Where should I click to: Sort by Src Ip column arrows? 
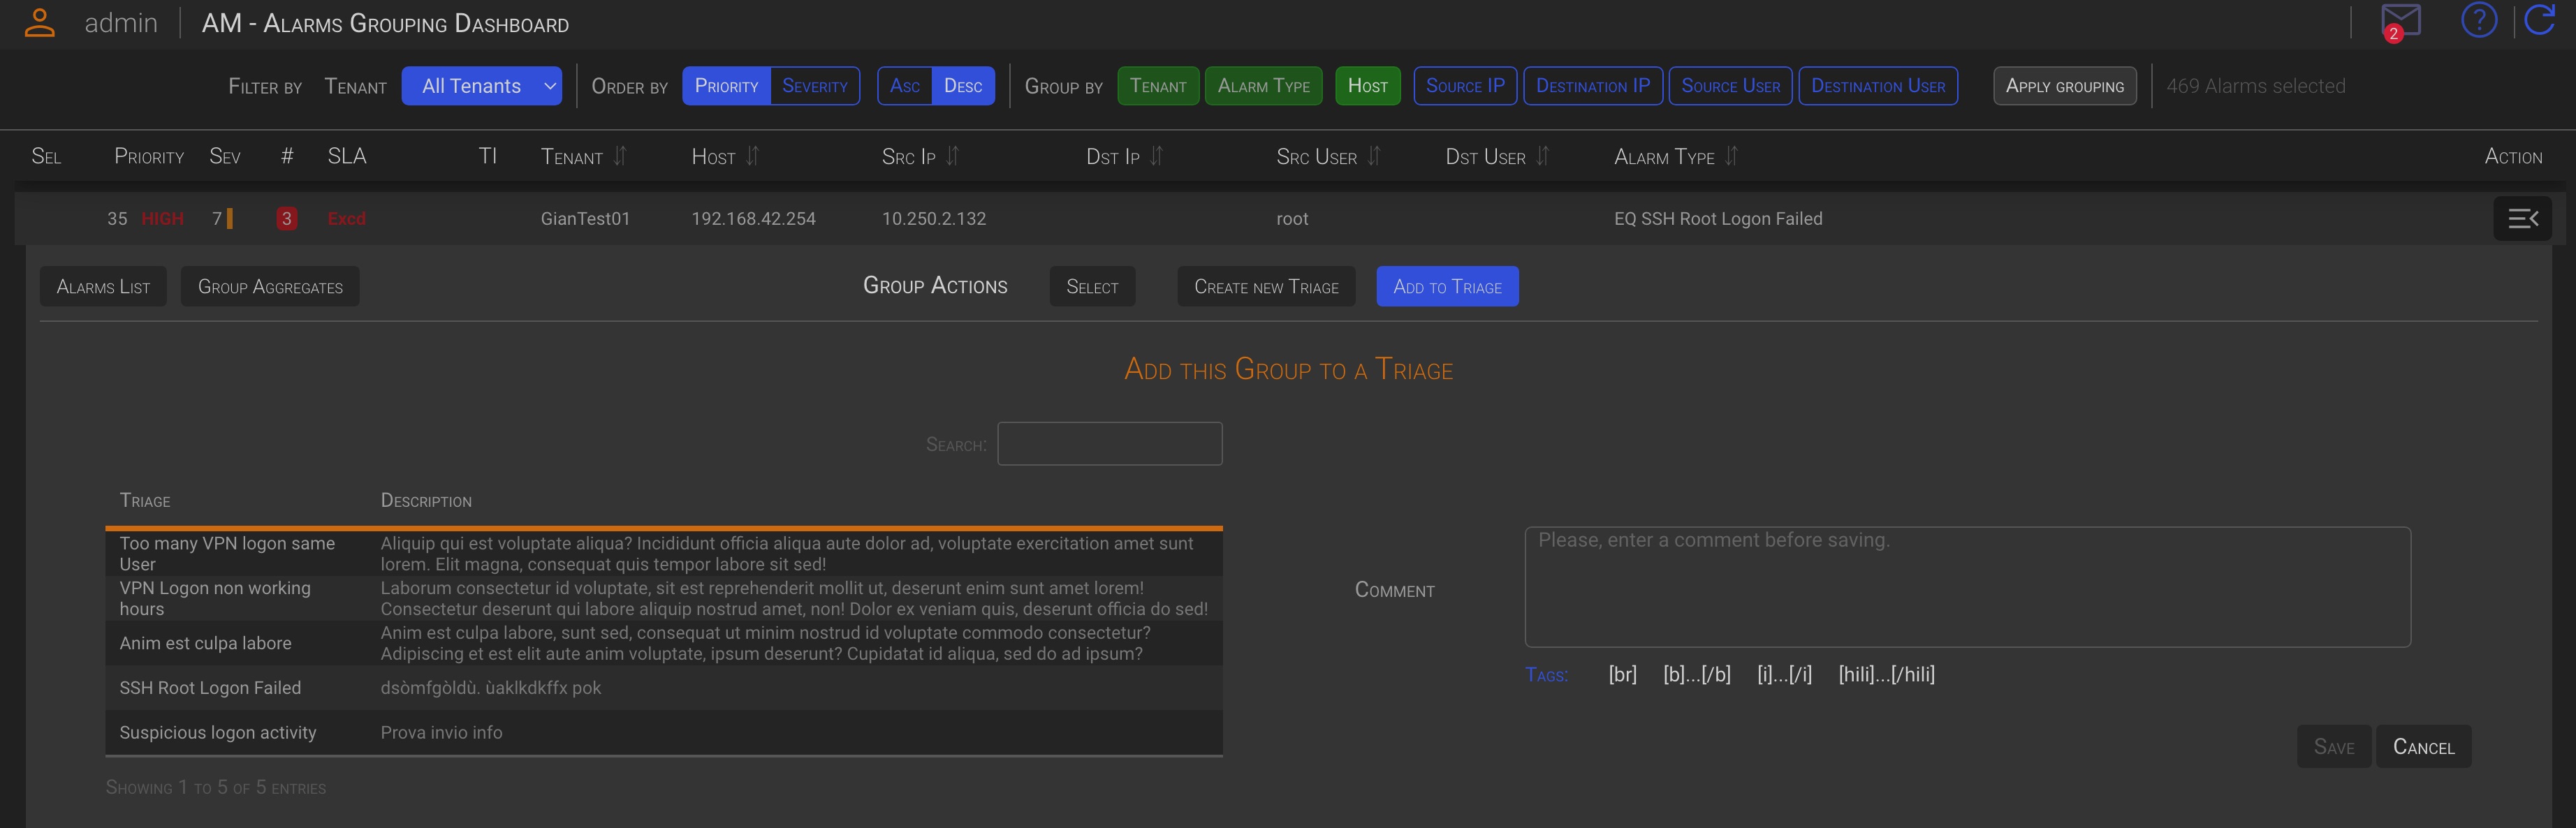pos(953,156)
